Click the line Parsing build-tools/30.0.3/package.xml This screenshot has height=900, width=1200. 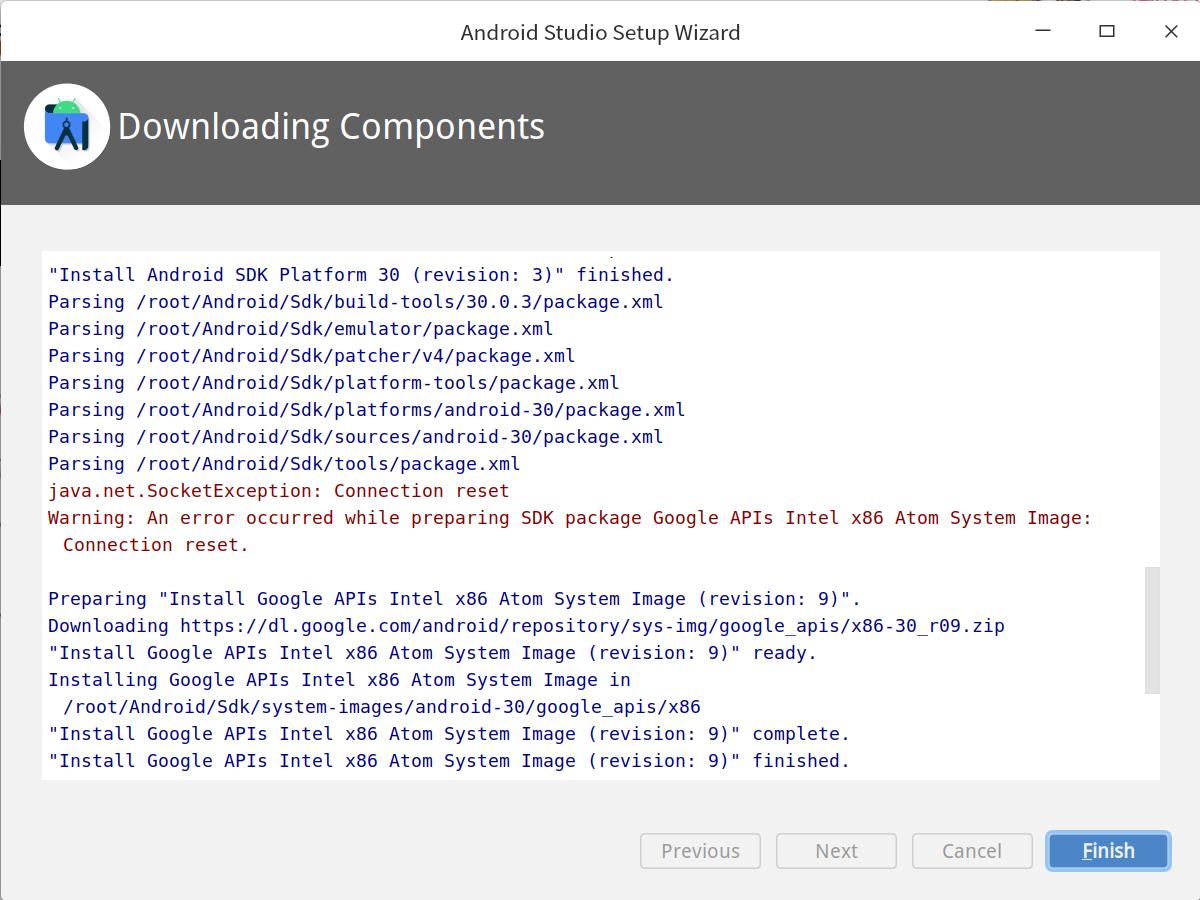[x=356, y=302]
